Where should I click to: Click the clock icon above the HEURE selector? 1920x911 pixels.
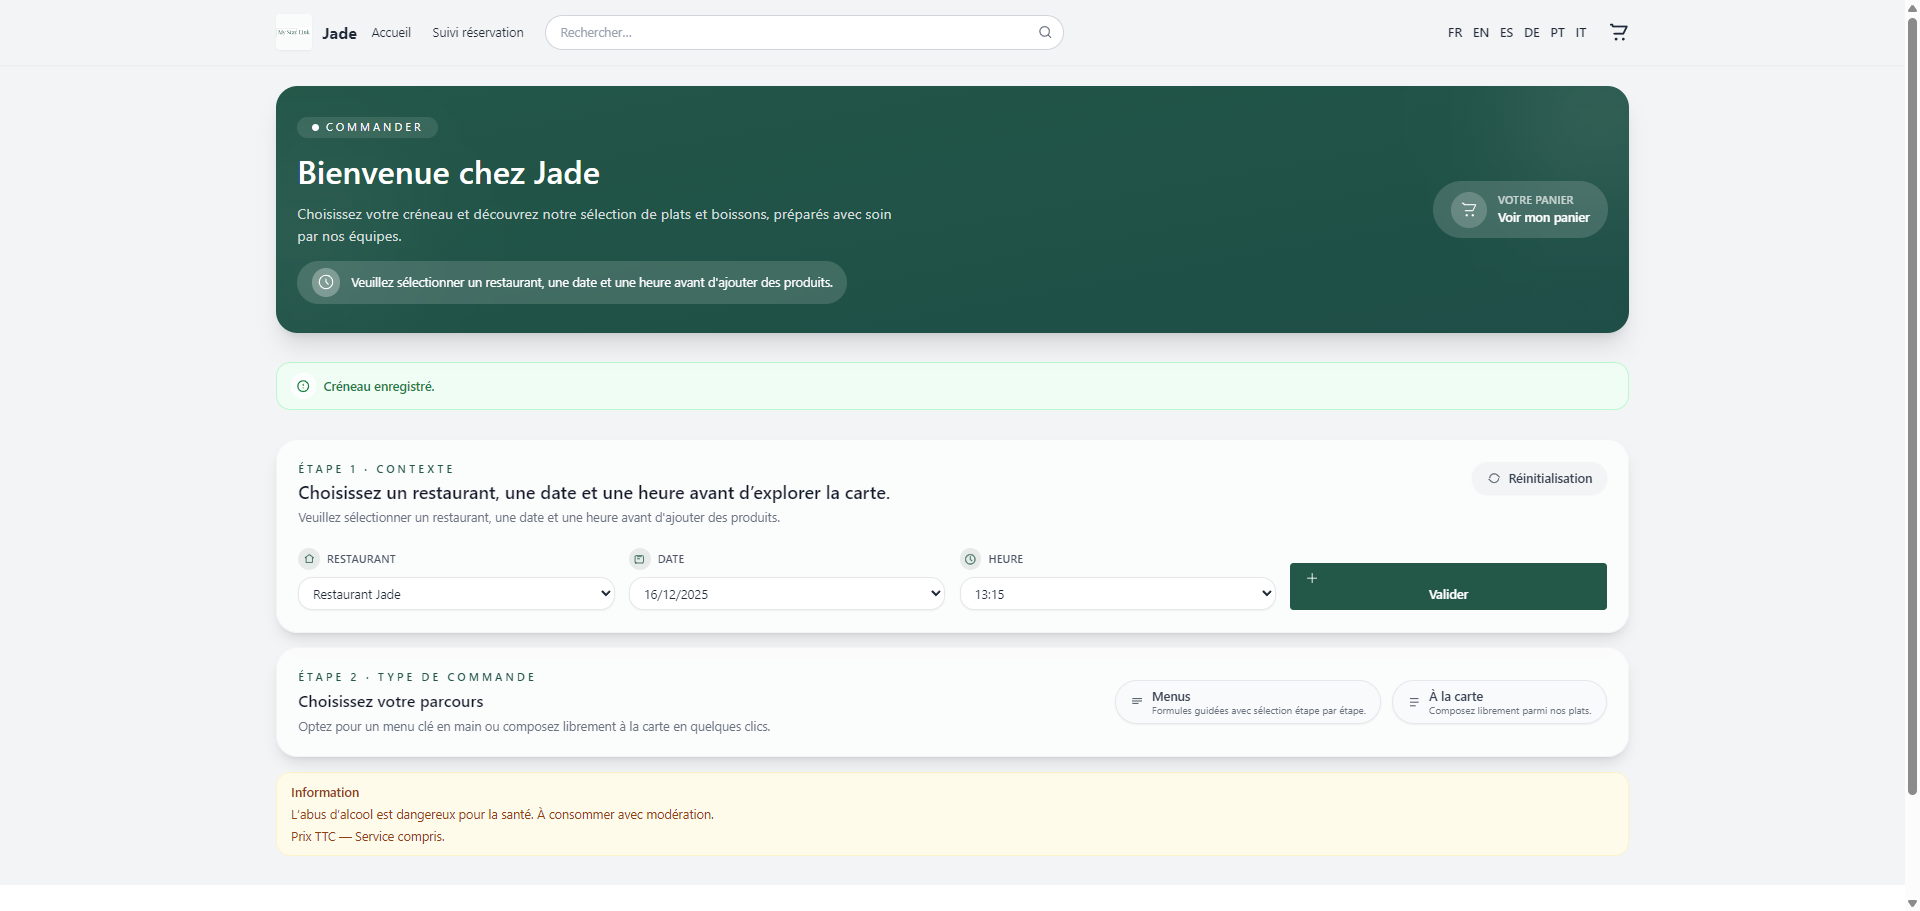click(x=969, y=559)
